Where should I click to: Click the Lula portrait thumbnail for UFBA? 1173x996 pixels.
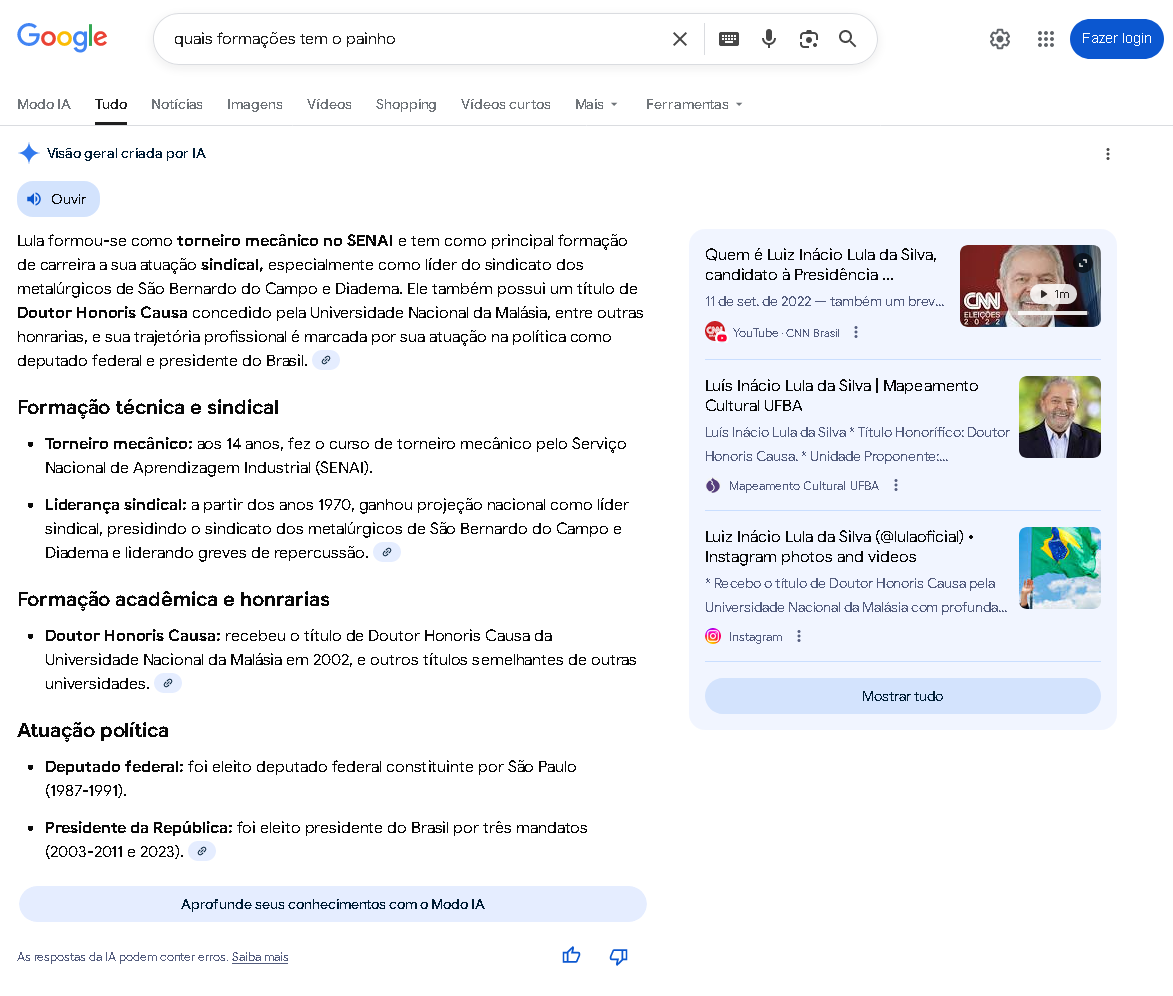(x=1059, y=417)
